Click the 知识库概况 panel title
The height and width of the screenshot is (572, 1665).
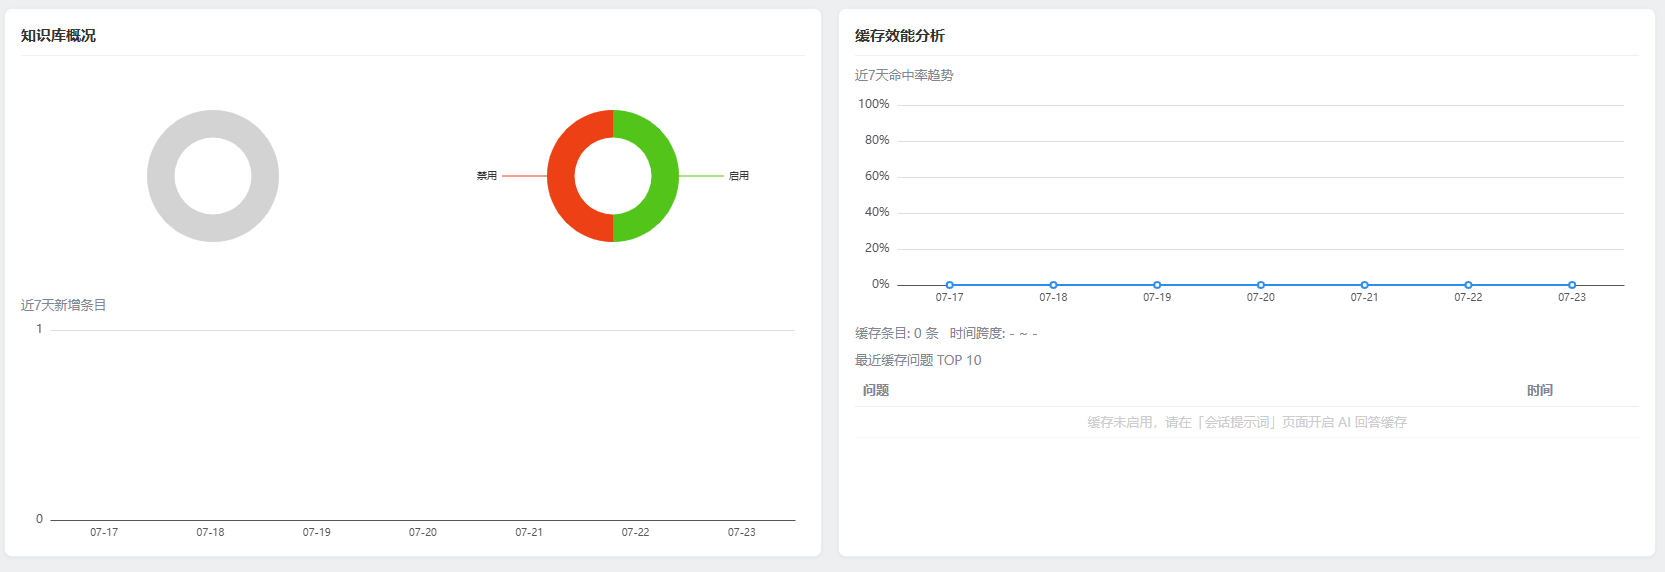(x=58, y=36)
